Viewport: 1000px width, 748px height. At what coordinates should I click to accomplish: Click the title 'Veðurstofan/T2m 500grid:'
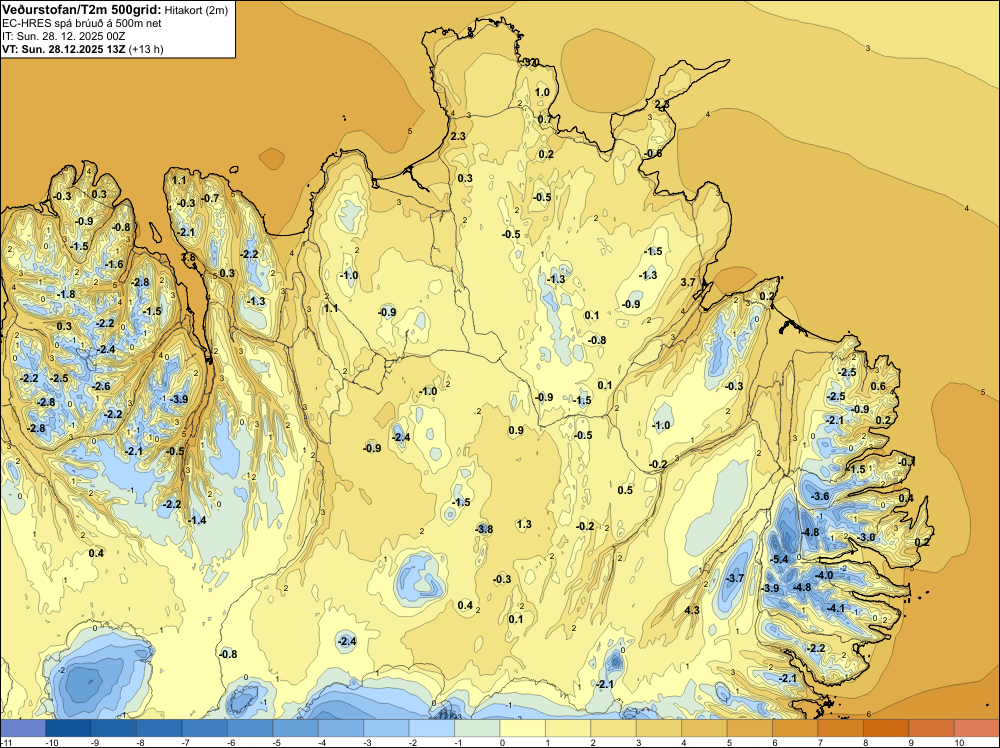82,9
